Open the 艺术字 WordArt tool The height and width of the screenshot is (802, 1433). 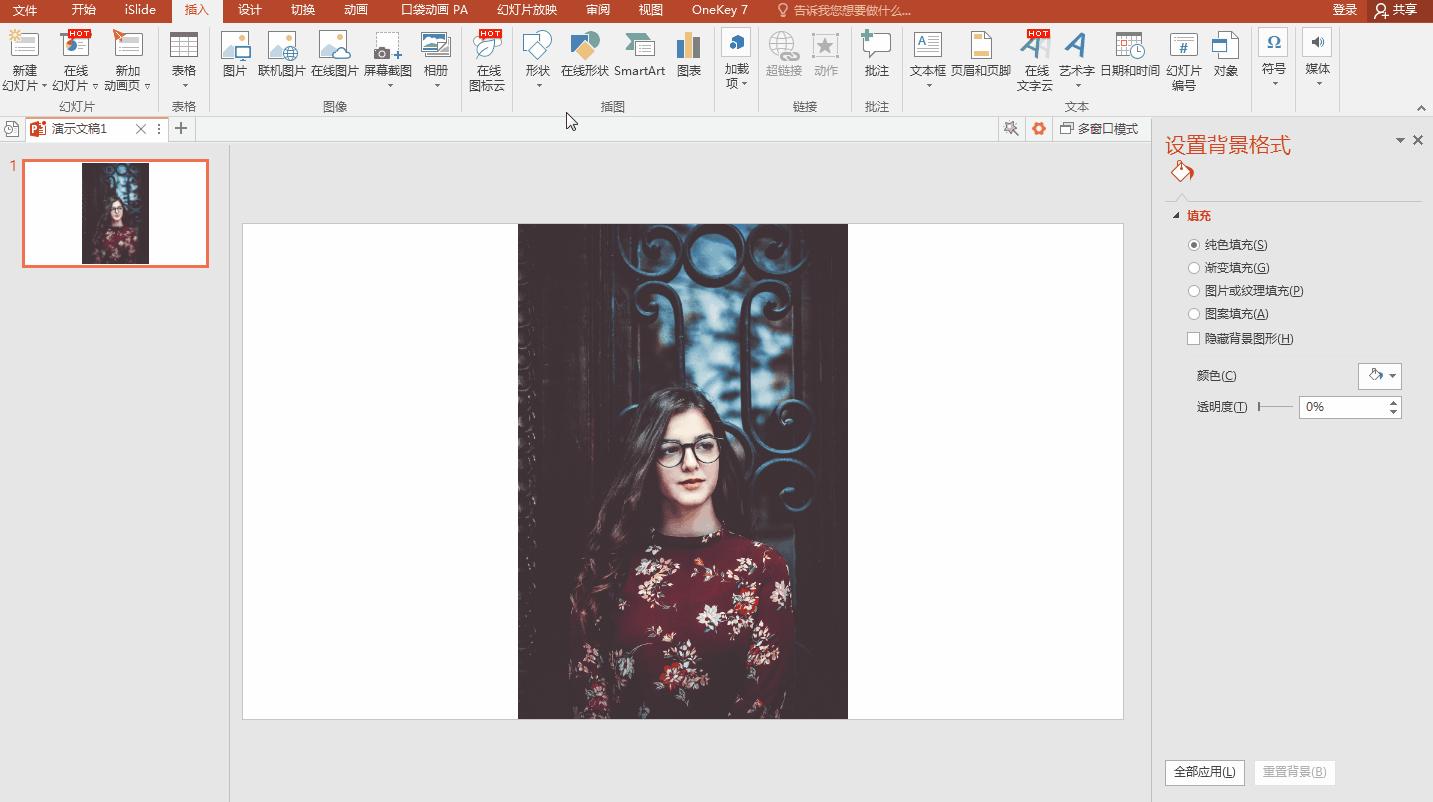[1076, 54]
